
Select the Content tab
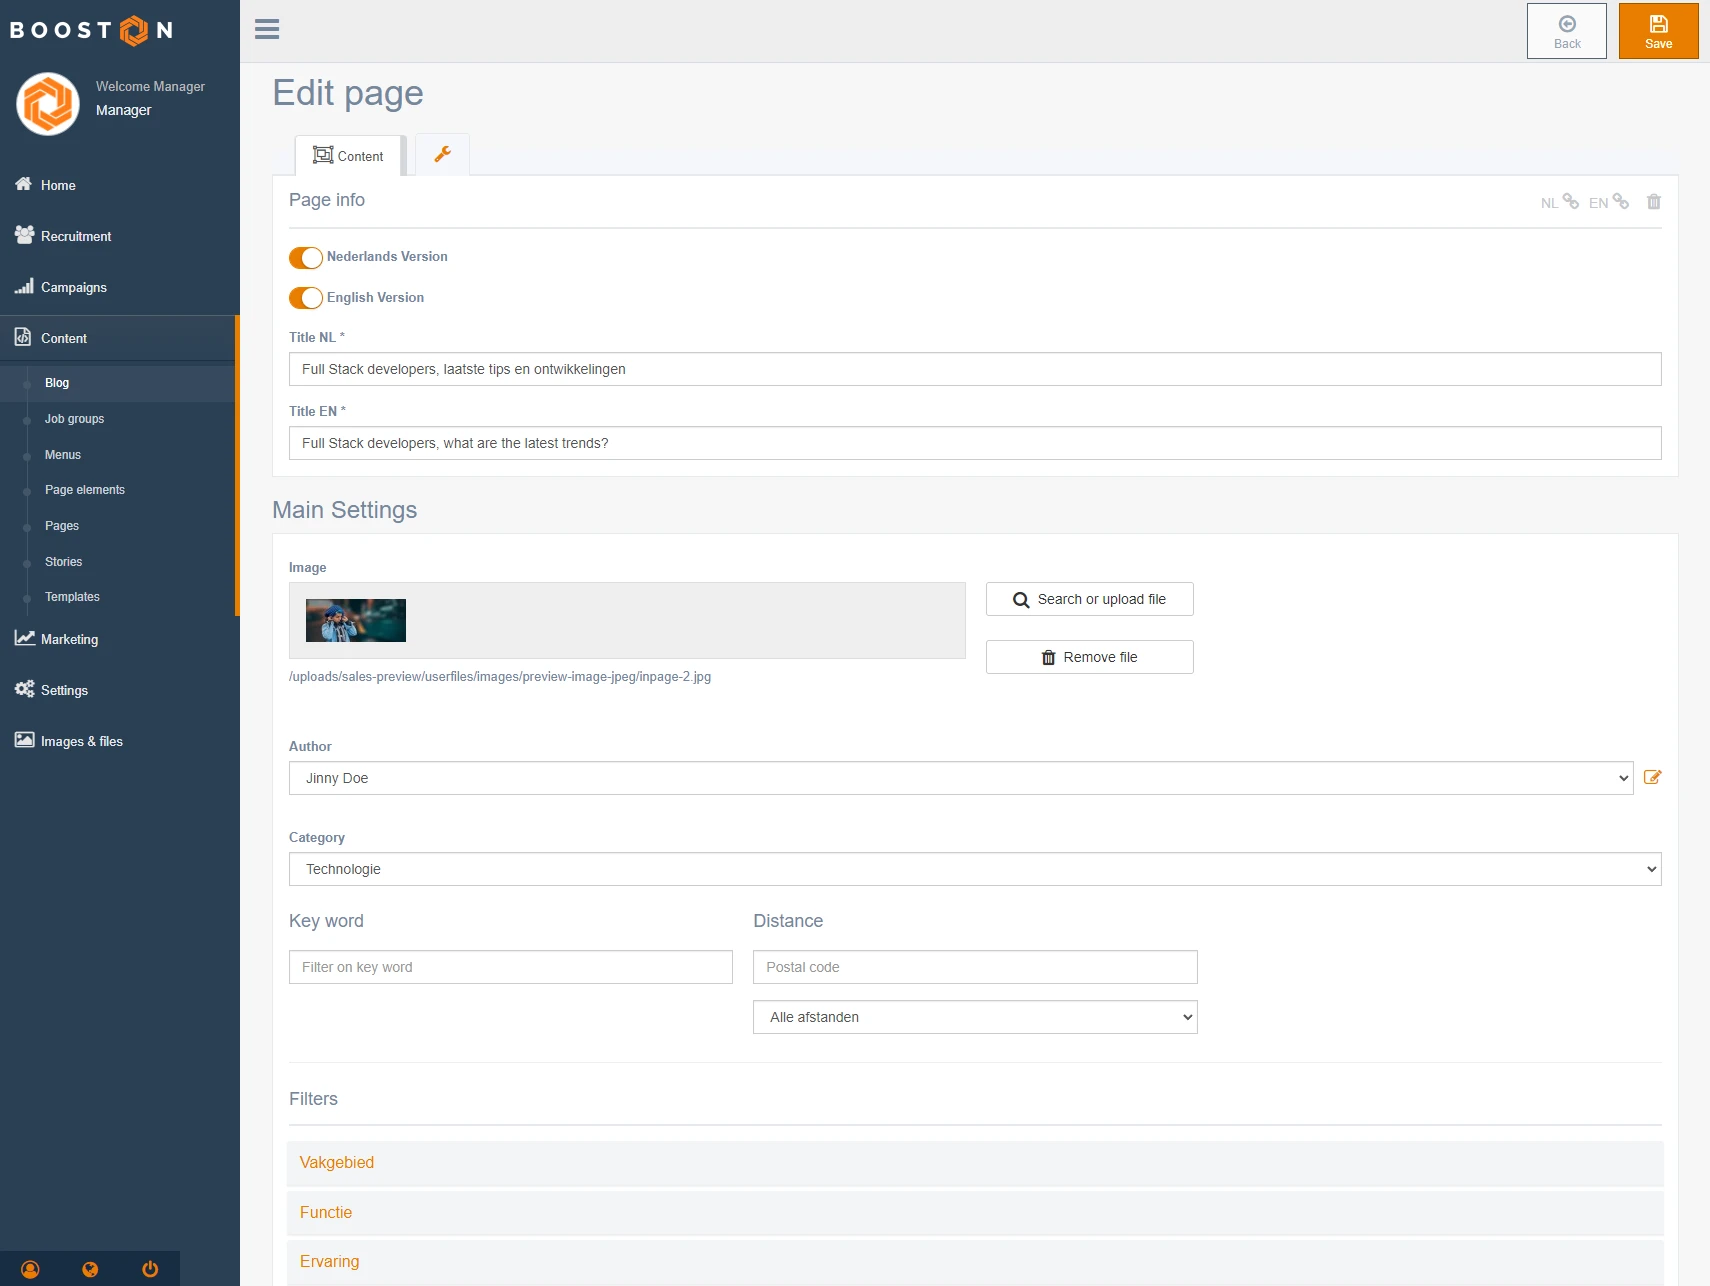point(348,156)
